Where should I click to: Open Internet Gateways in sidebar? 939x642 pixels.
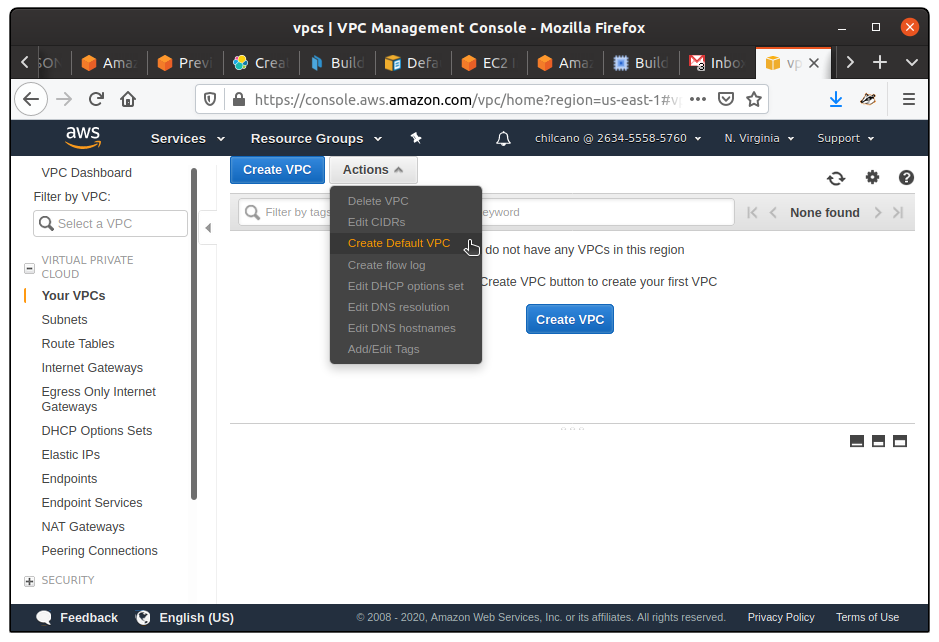point(92,368)
